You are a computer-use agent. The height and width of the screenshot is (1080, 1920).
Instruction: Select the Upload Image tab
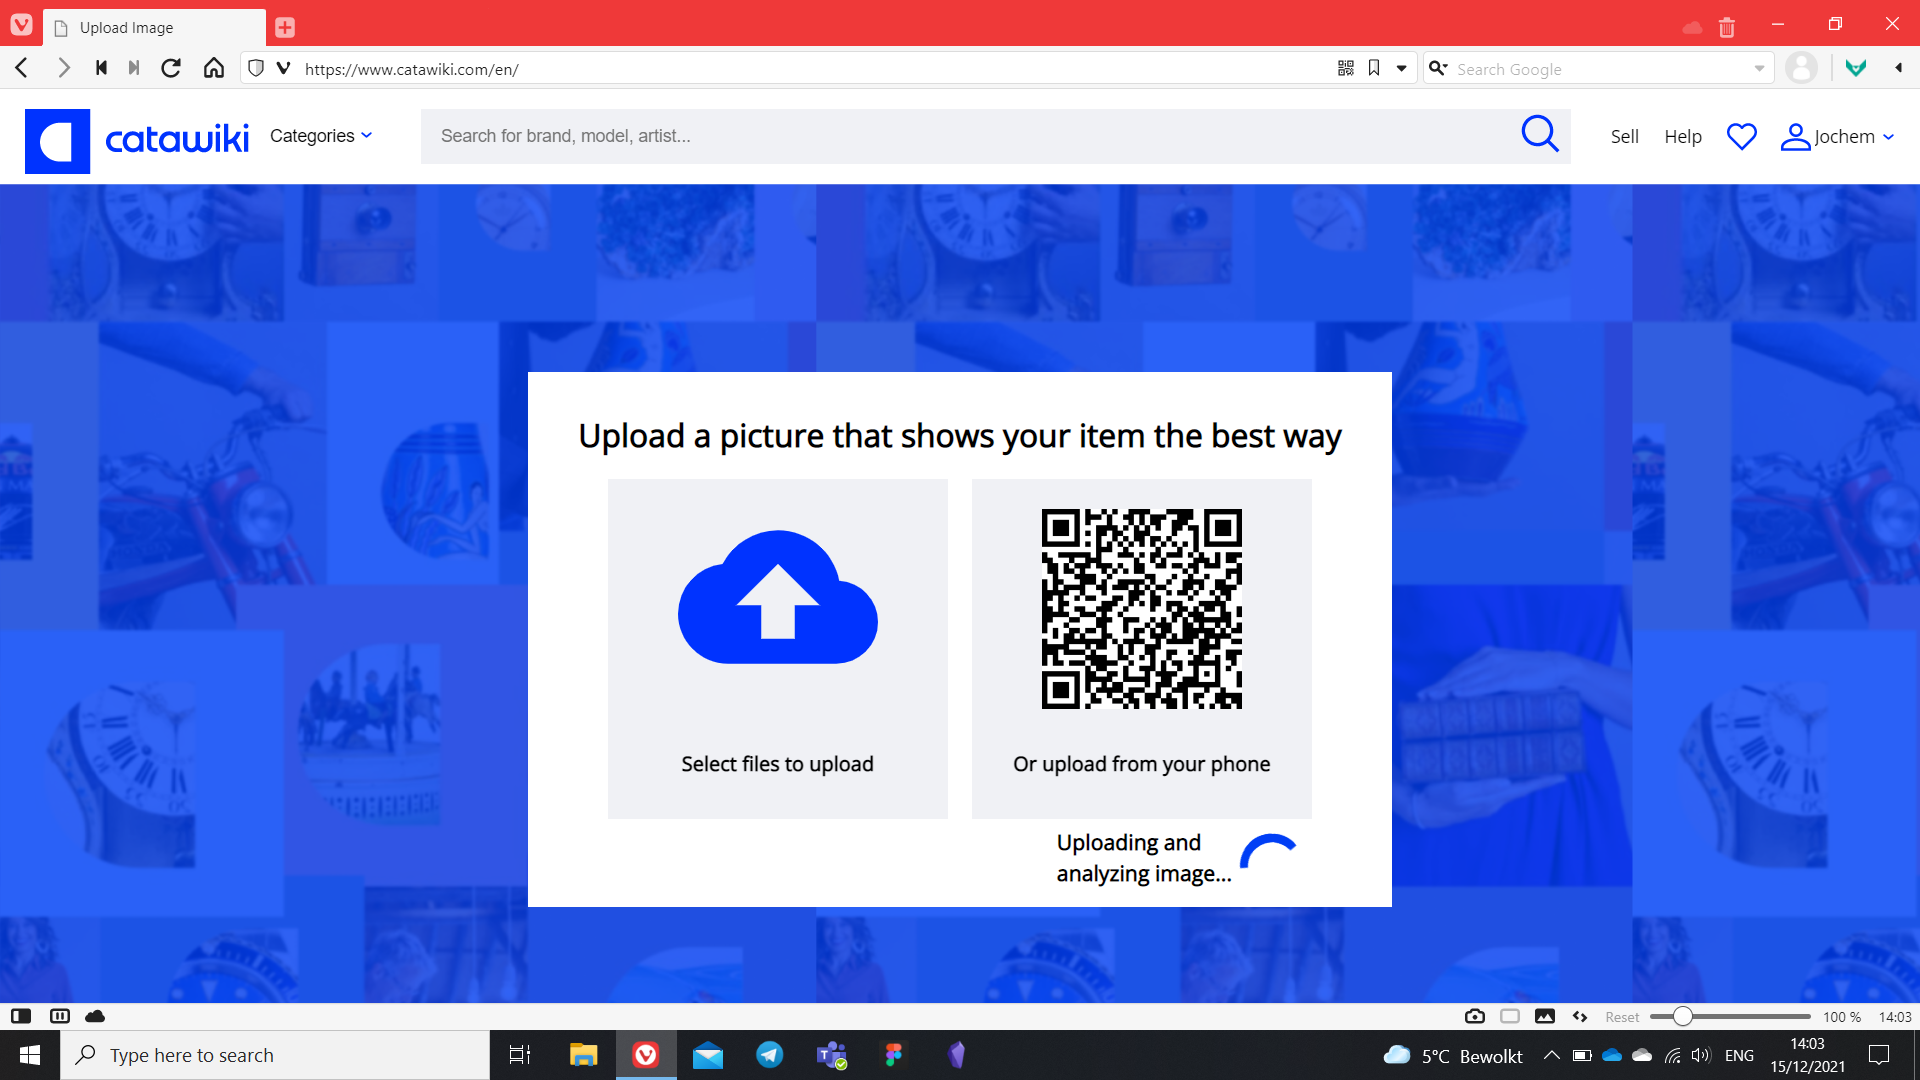tap(155, 27)
